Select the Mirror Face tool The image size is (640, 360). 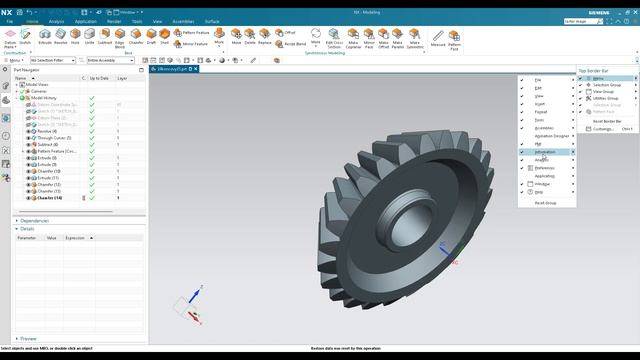(369, 39)
